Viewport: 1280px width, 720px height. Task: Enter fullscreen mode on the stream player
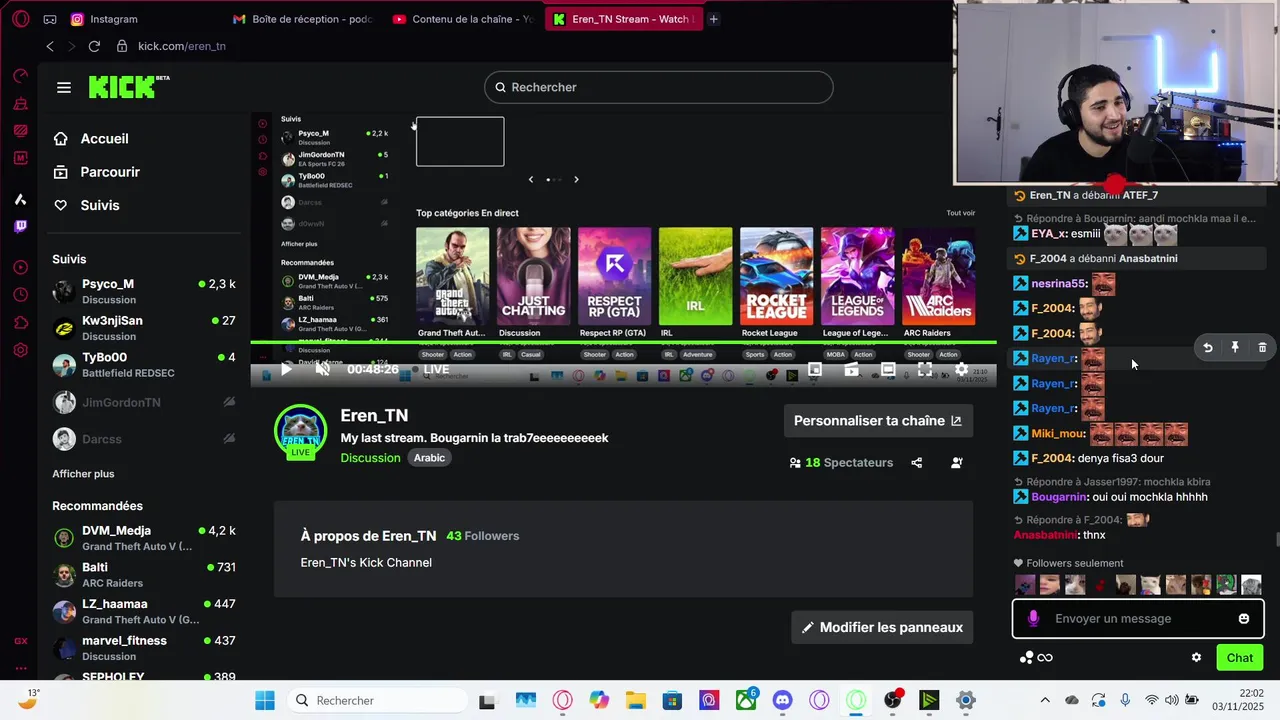coord(925,369)
